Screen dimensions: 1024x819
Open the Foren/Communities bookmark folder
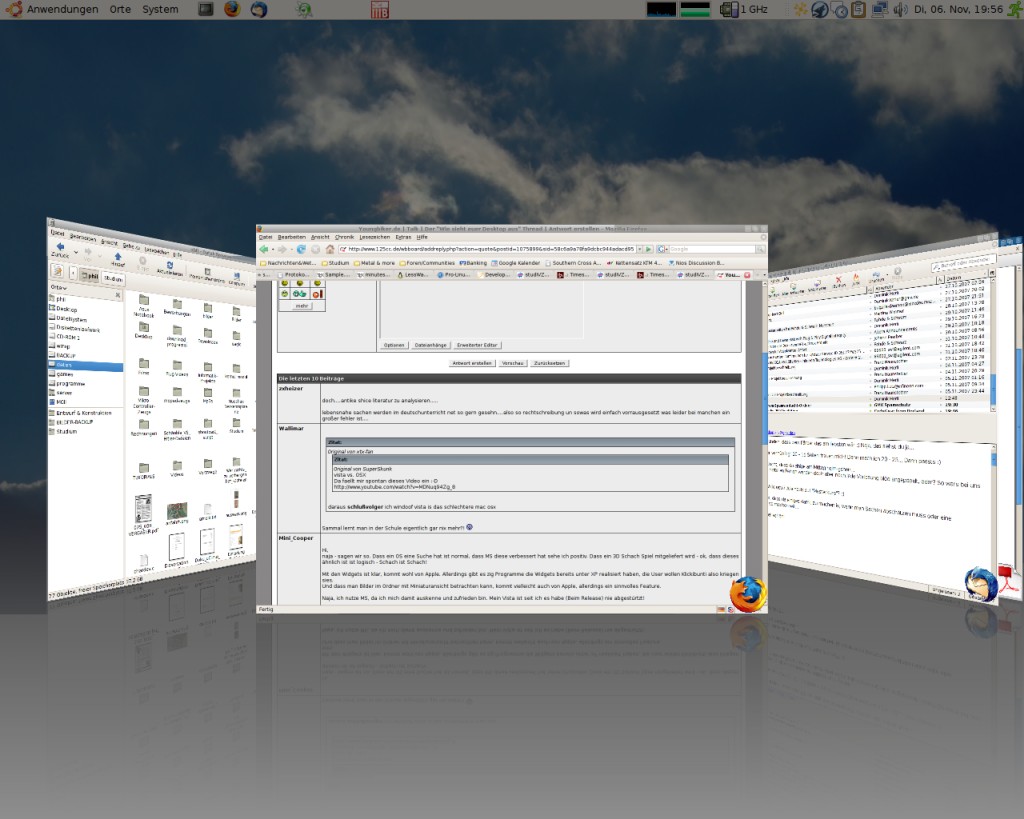[x=426, y=263]
